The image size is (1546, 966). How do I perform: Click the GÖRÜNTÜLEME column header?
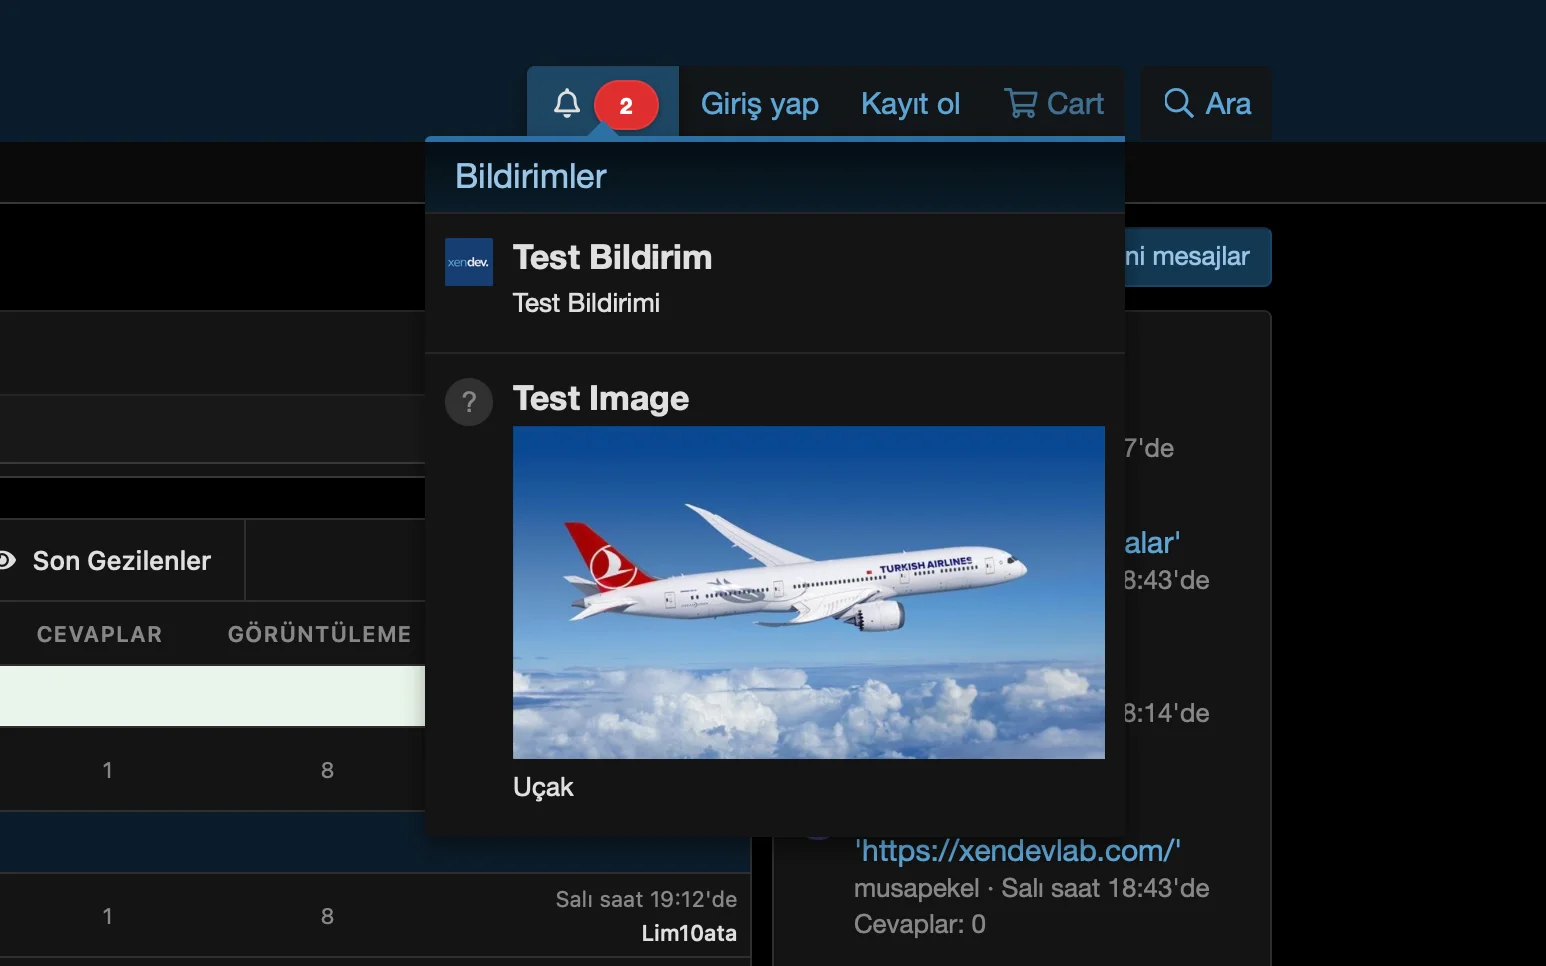pos(319,634)
